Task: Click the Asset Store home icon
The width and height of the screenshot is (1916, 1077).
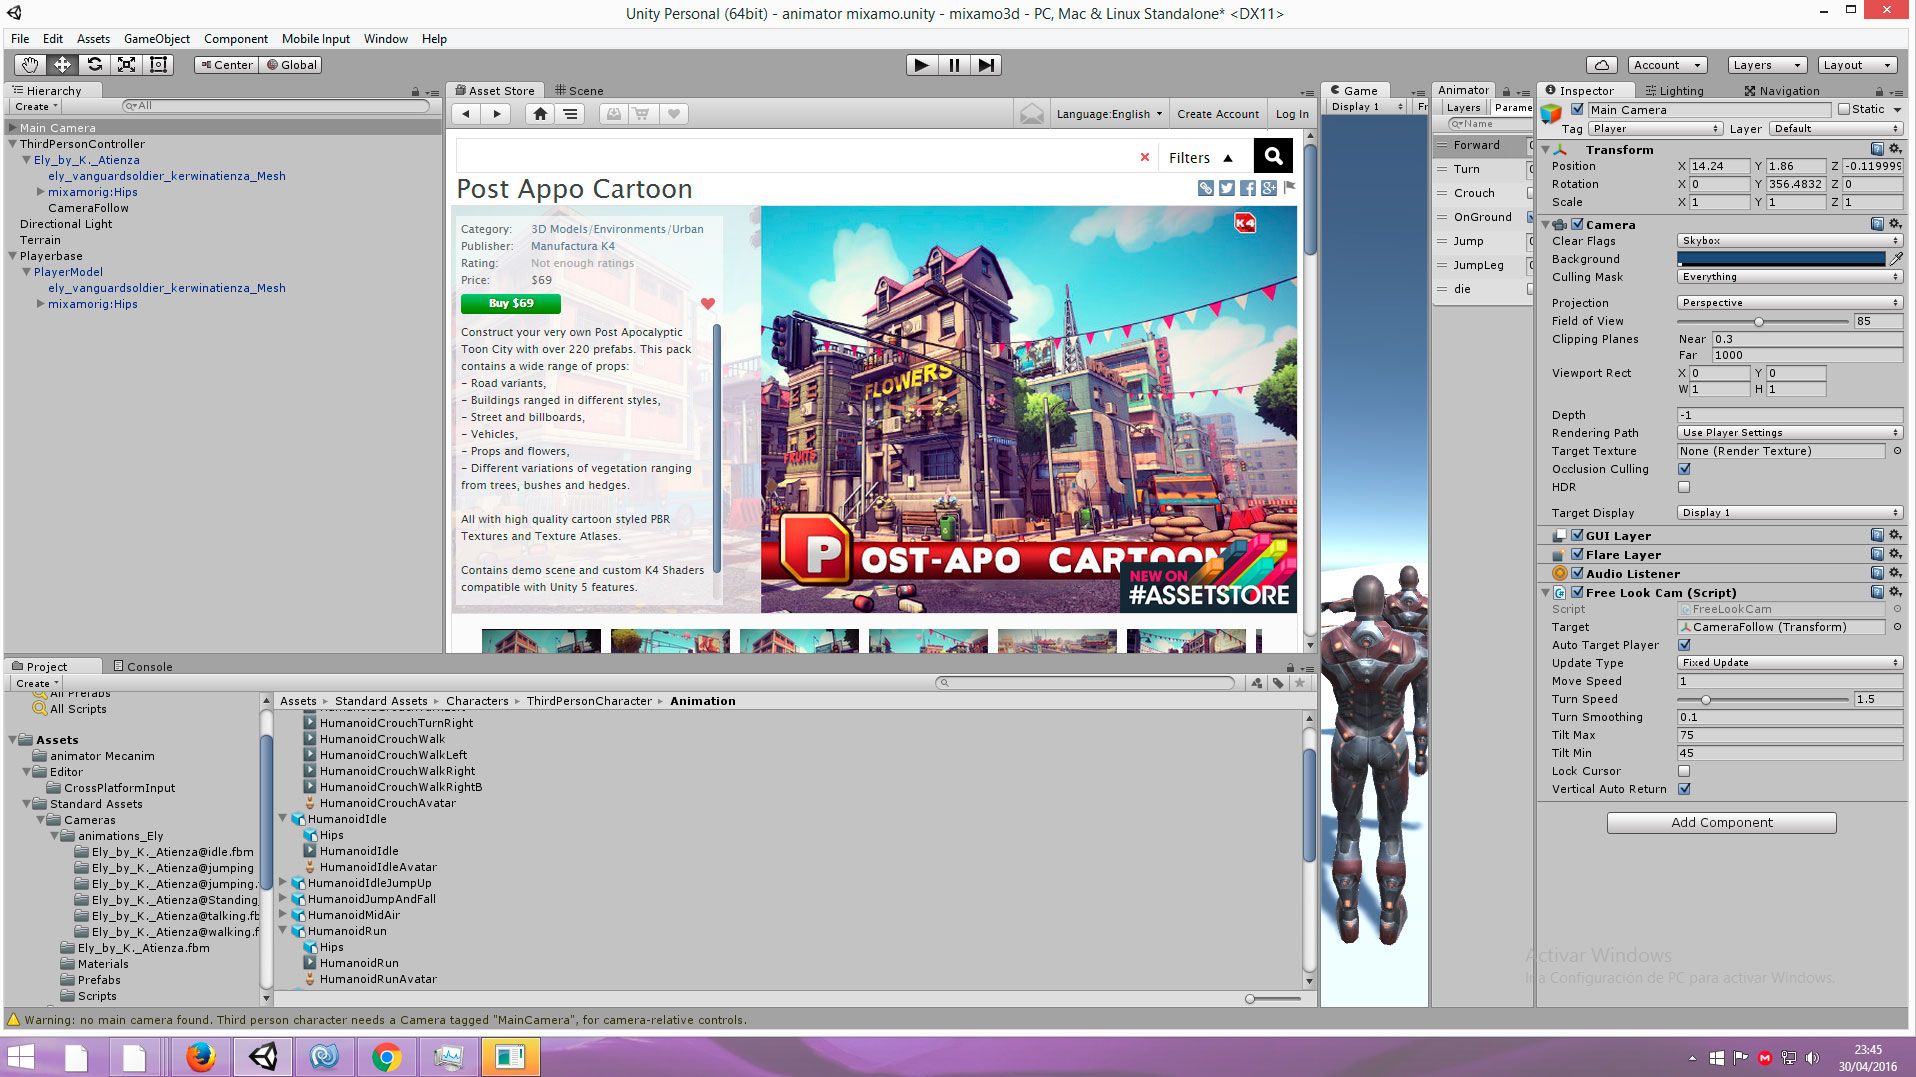Action: pos(540,114)
